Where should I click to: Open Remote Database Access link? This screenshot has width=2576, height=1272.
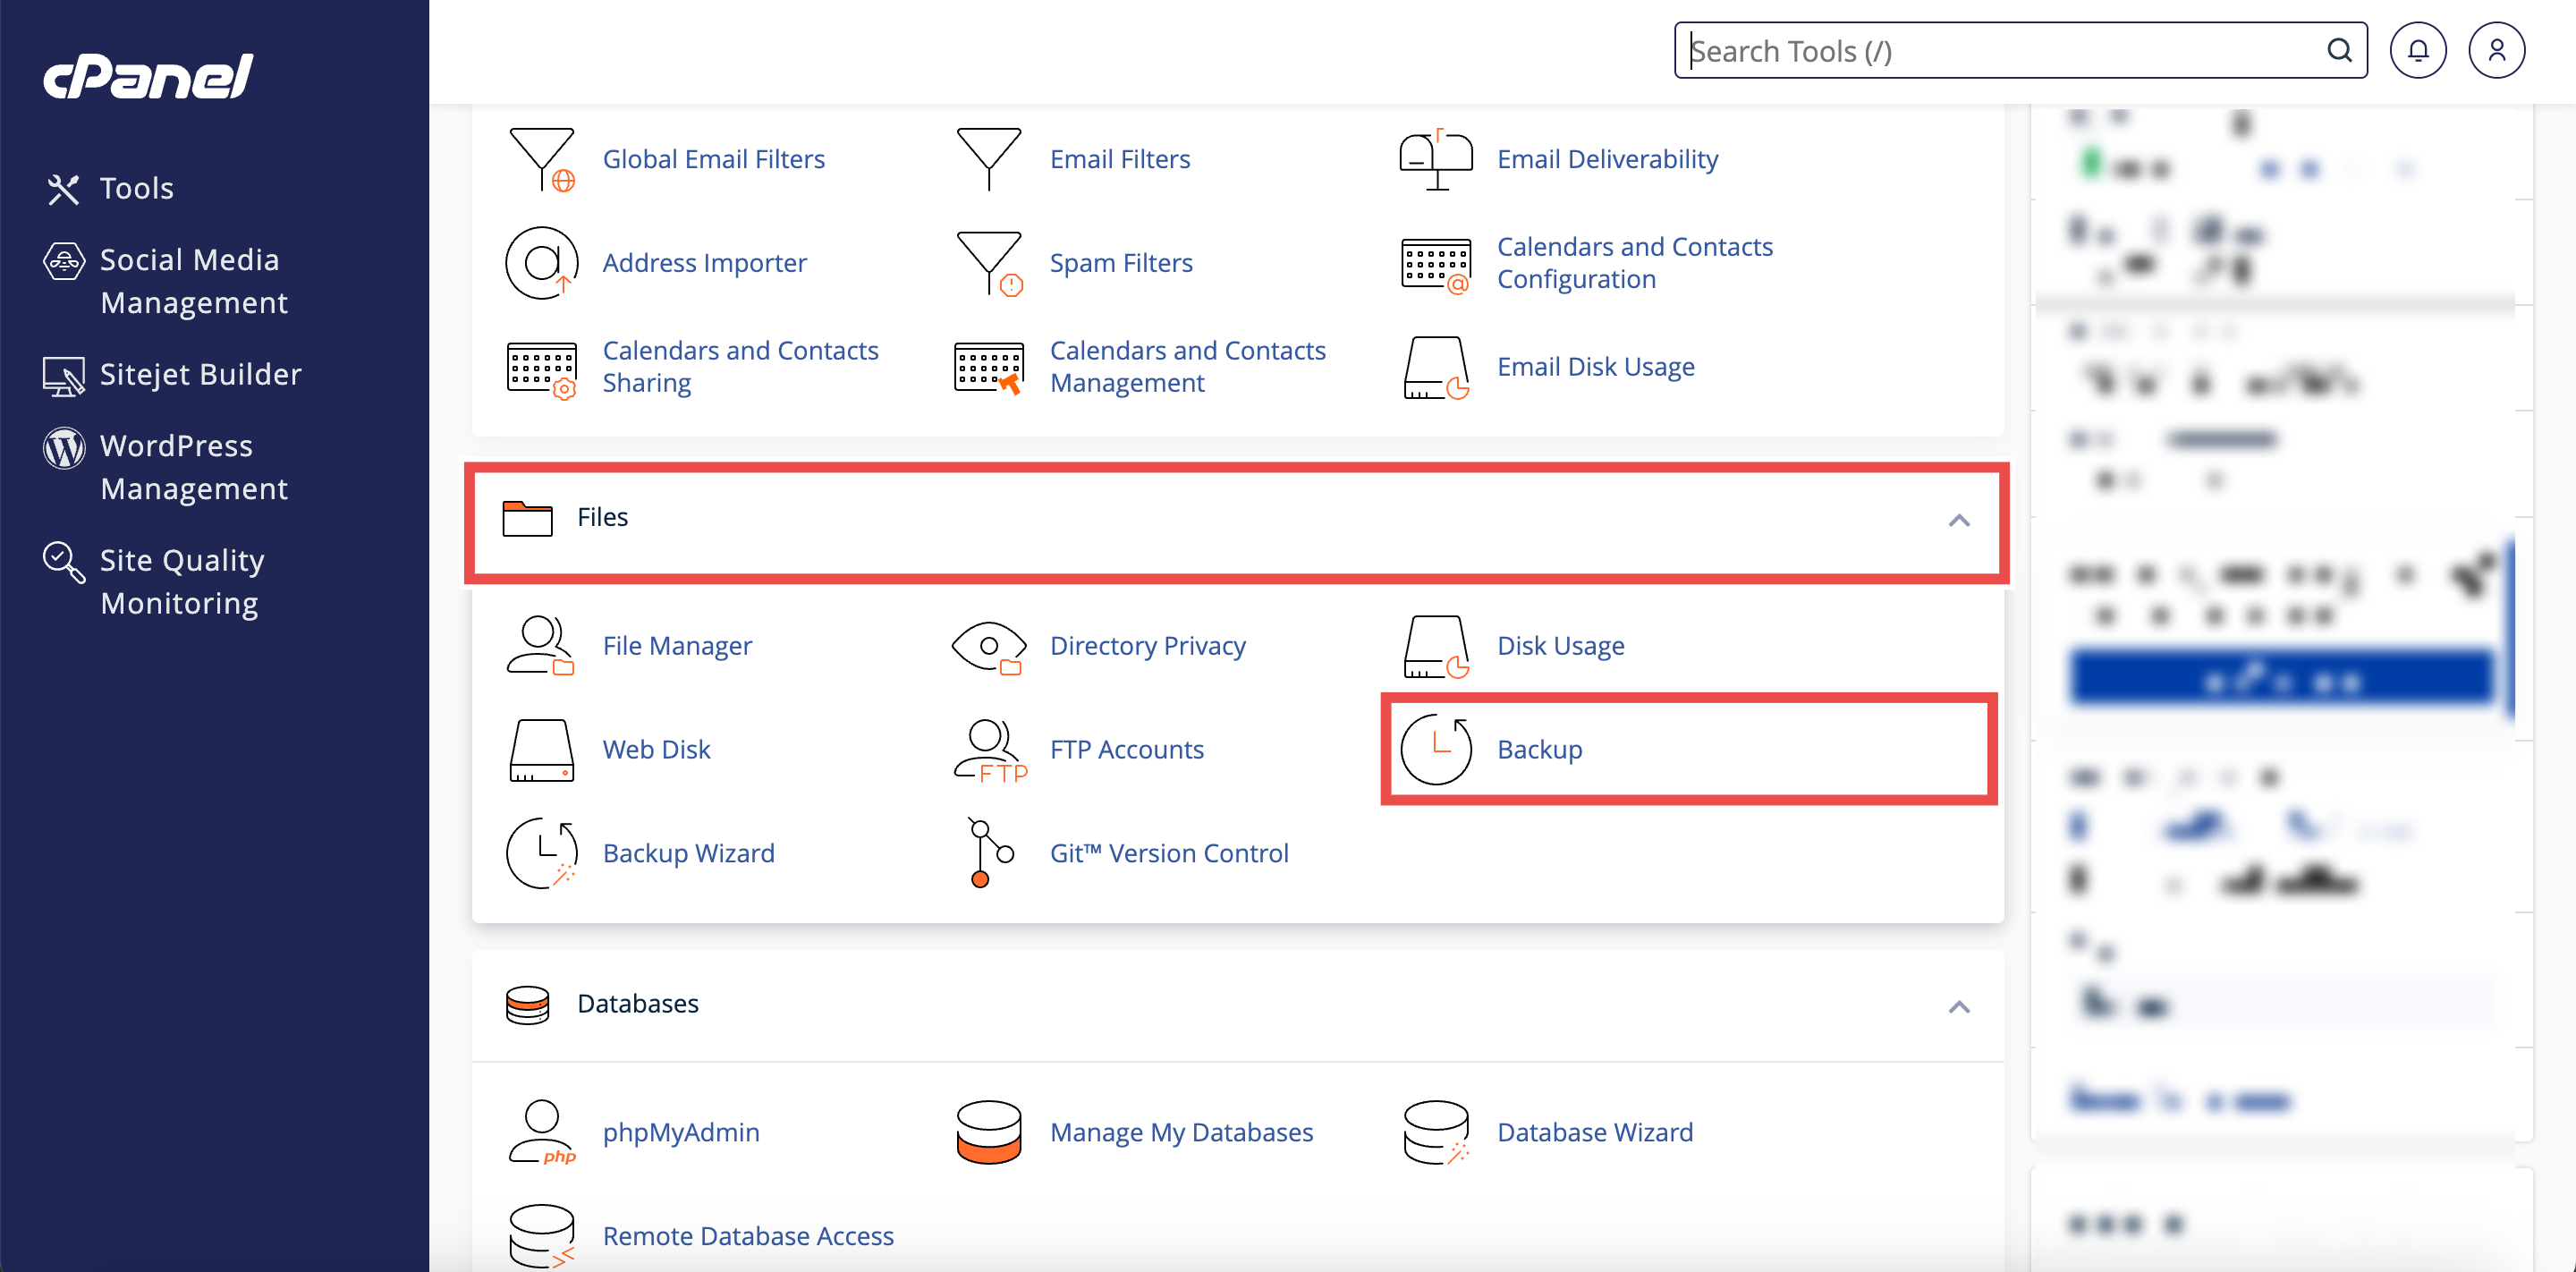pos(747,1236)
